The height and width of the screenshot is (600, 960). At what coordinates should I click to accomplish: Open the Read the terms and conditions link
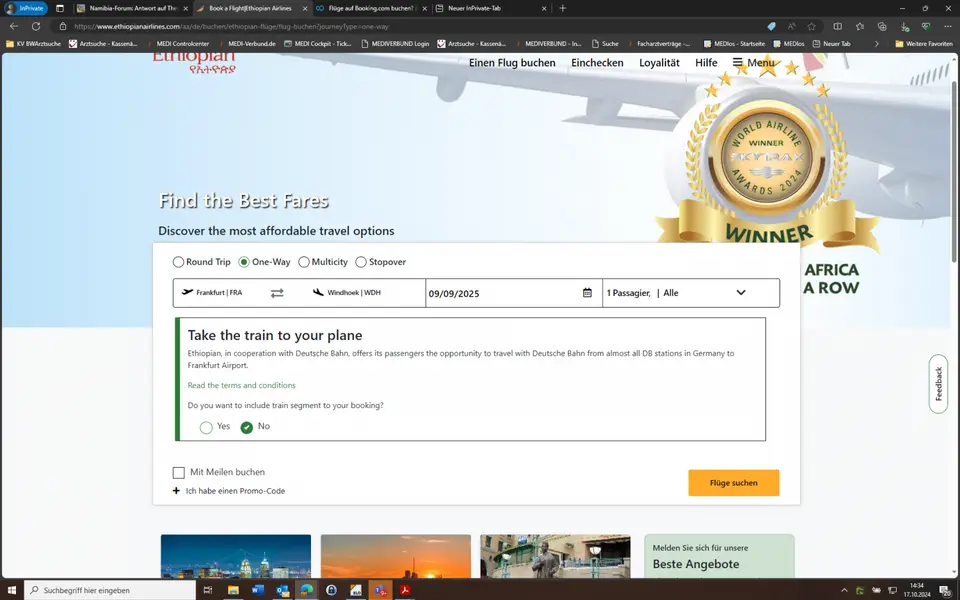241,385
